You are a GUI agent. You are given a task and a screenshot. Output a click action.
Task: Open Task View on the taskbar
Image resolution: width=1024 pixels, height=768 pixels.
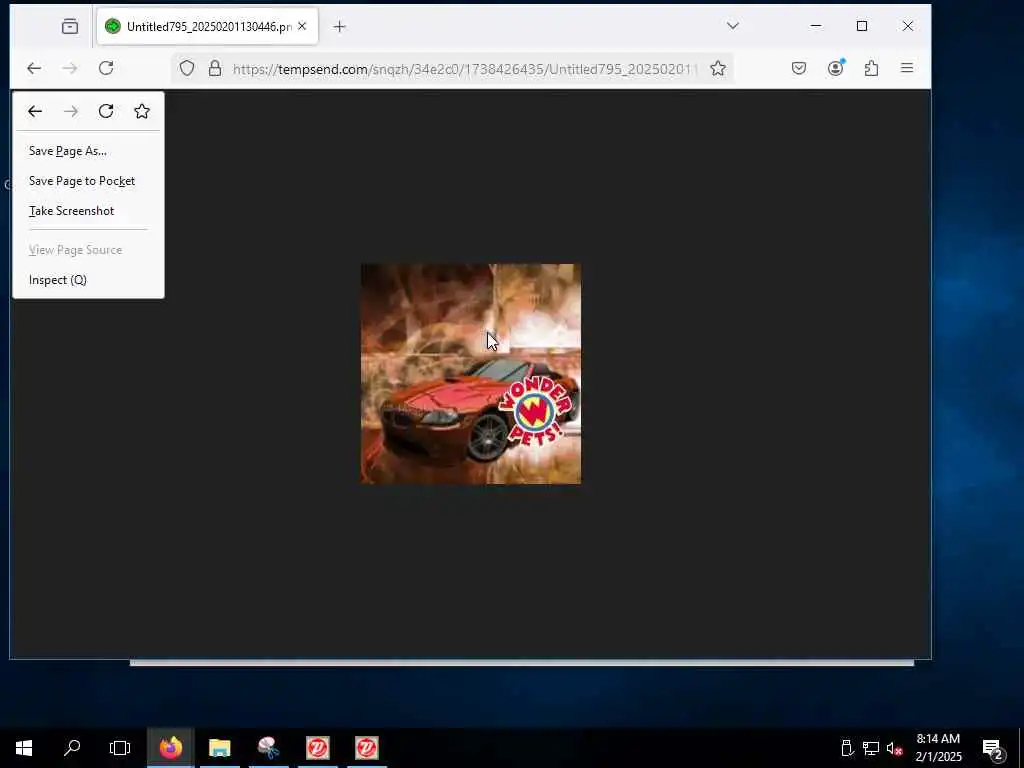click(120, 748)
